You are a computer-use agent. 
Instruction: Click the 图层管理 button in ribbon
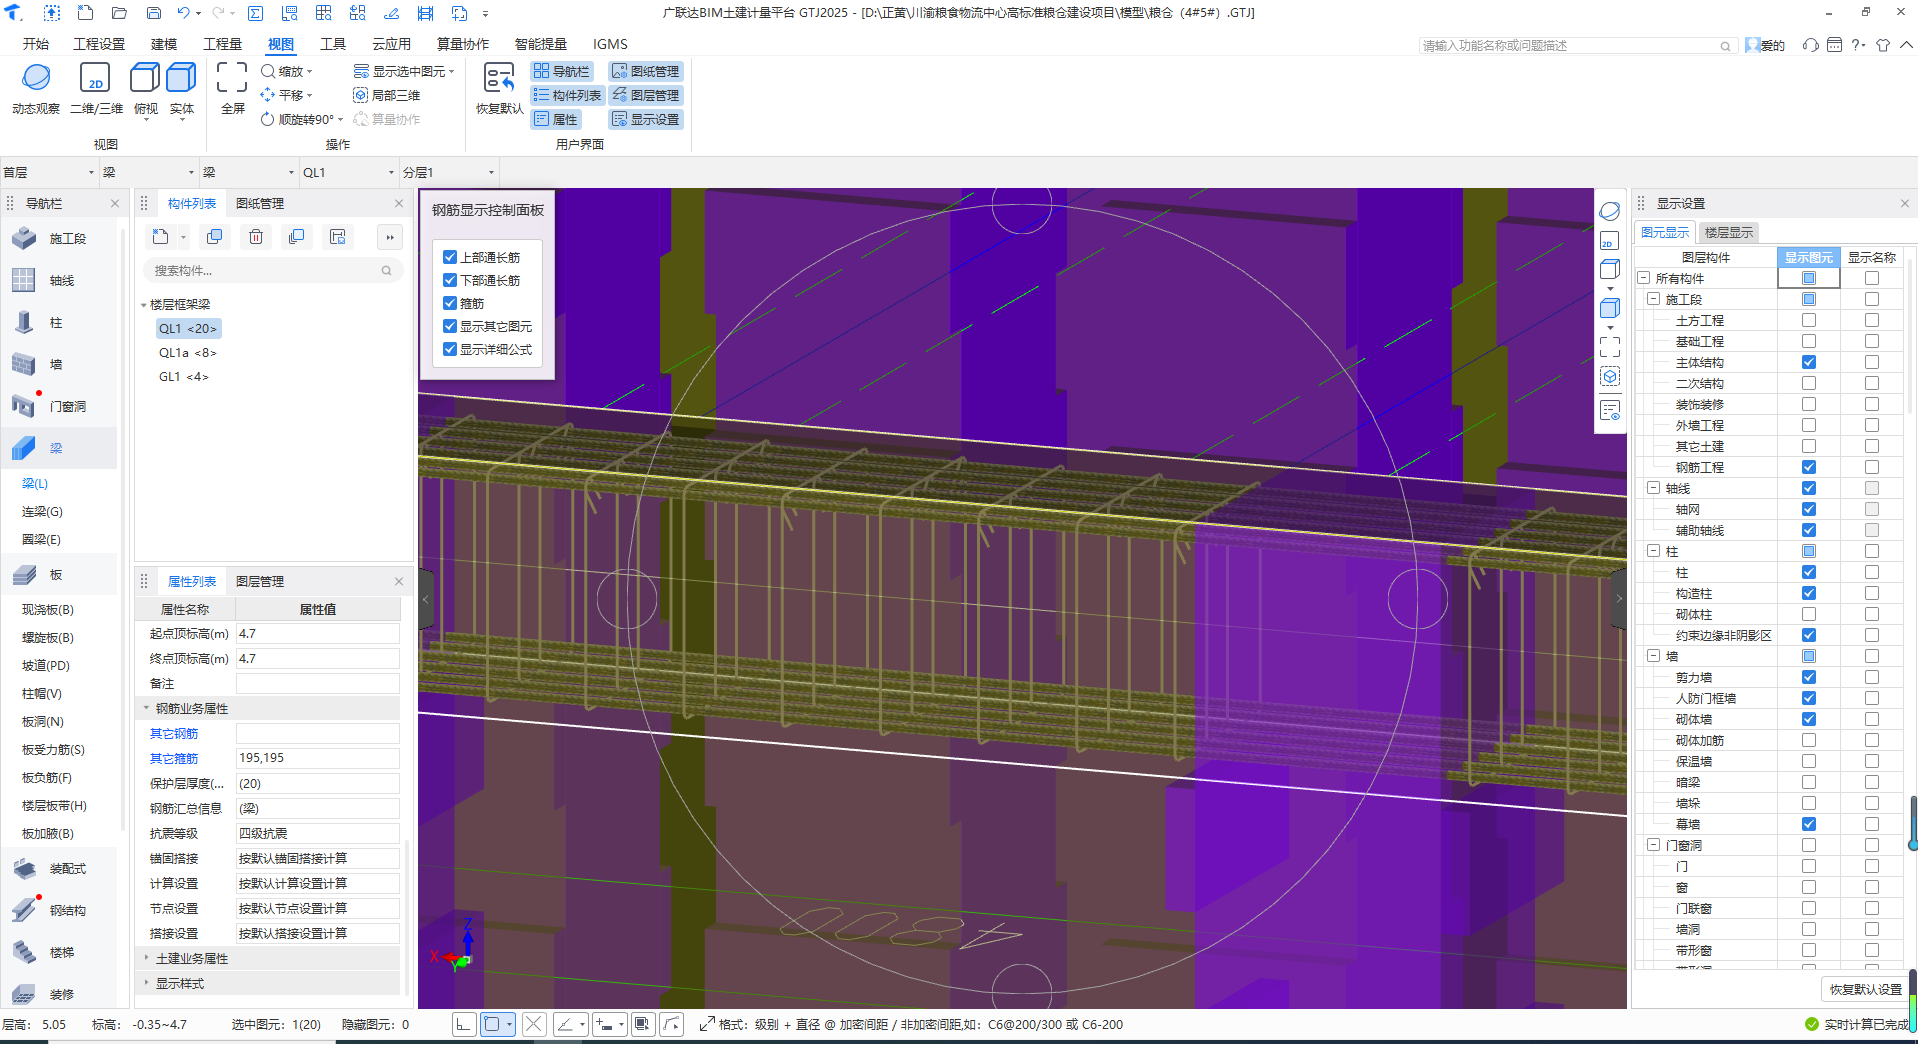[646, 95]
